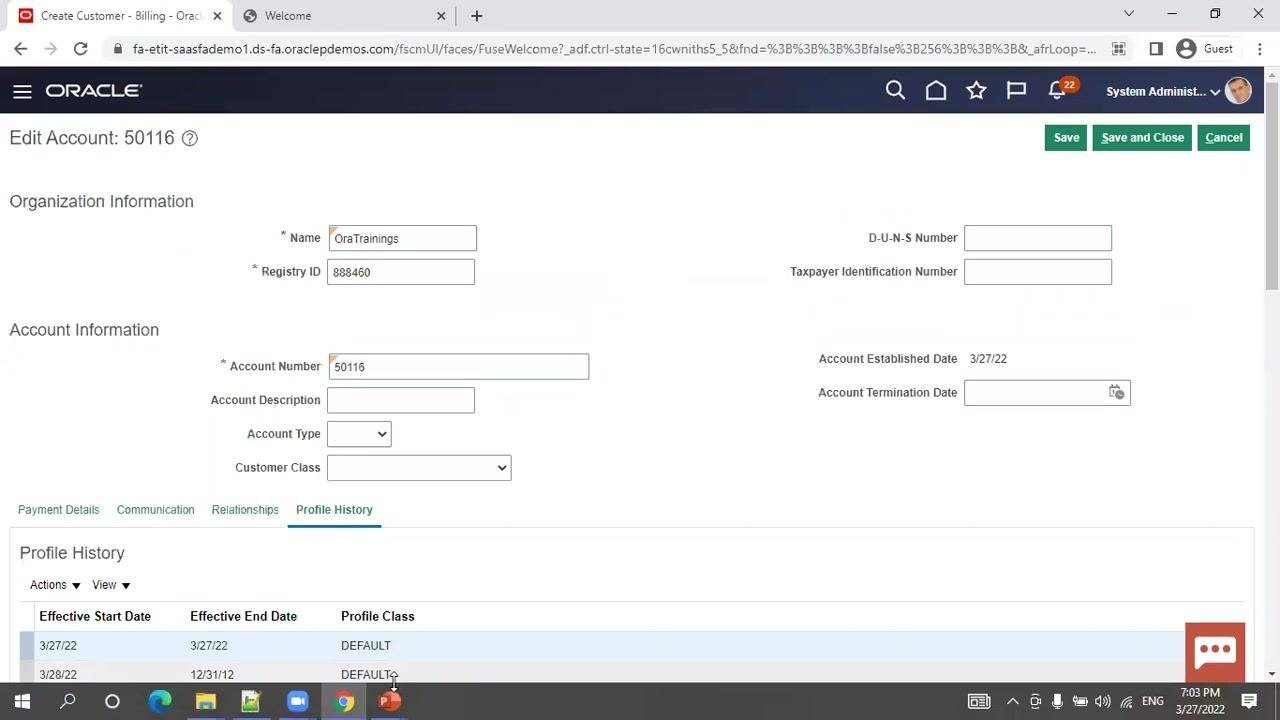Open PowerPoint from taskbar

point(390,701)
